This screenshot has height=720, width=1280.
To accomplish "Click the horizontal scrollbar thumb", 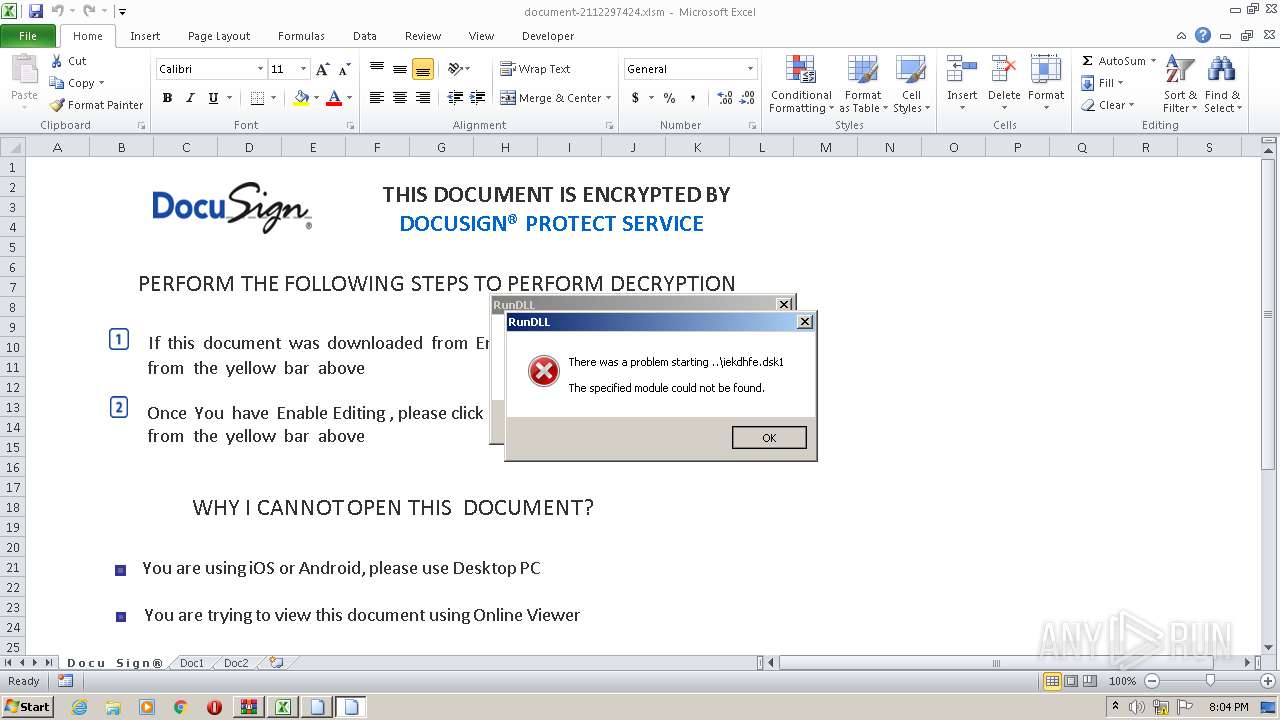I will point(996,663).
